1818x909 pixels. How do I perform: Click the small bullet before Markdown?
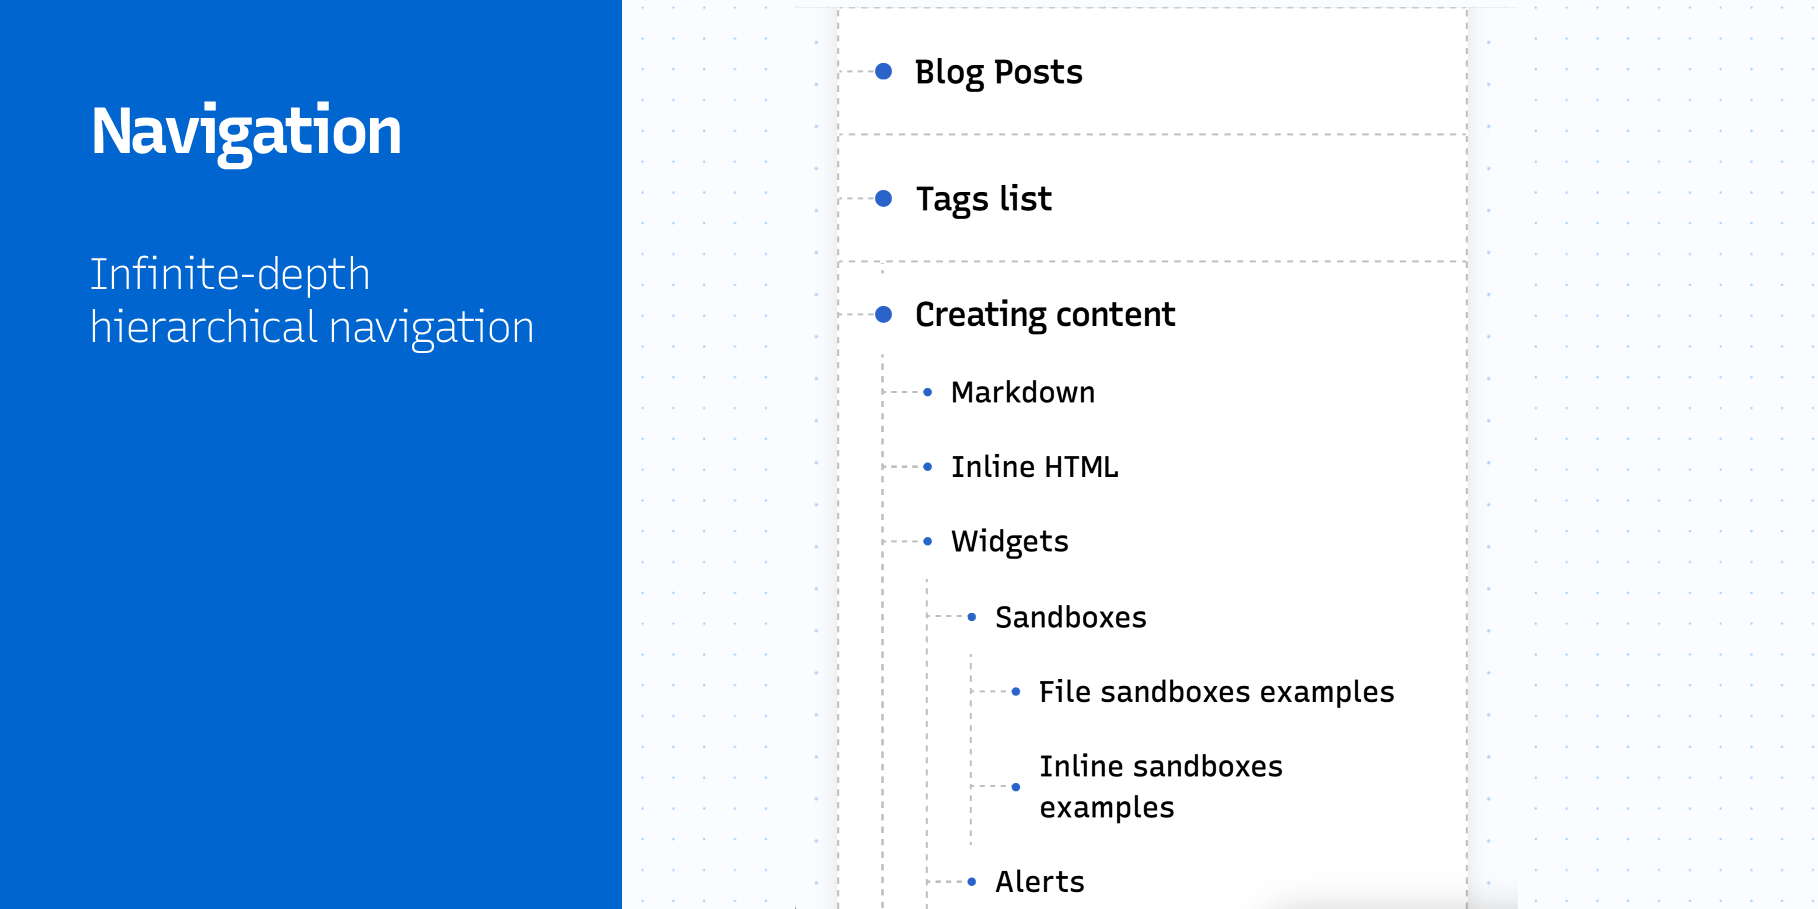tap(928, 392)
